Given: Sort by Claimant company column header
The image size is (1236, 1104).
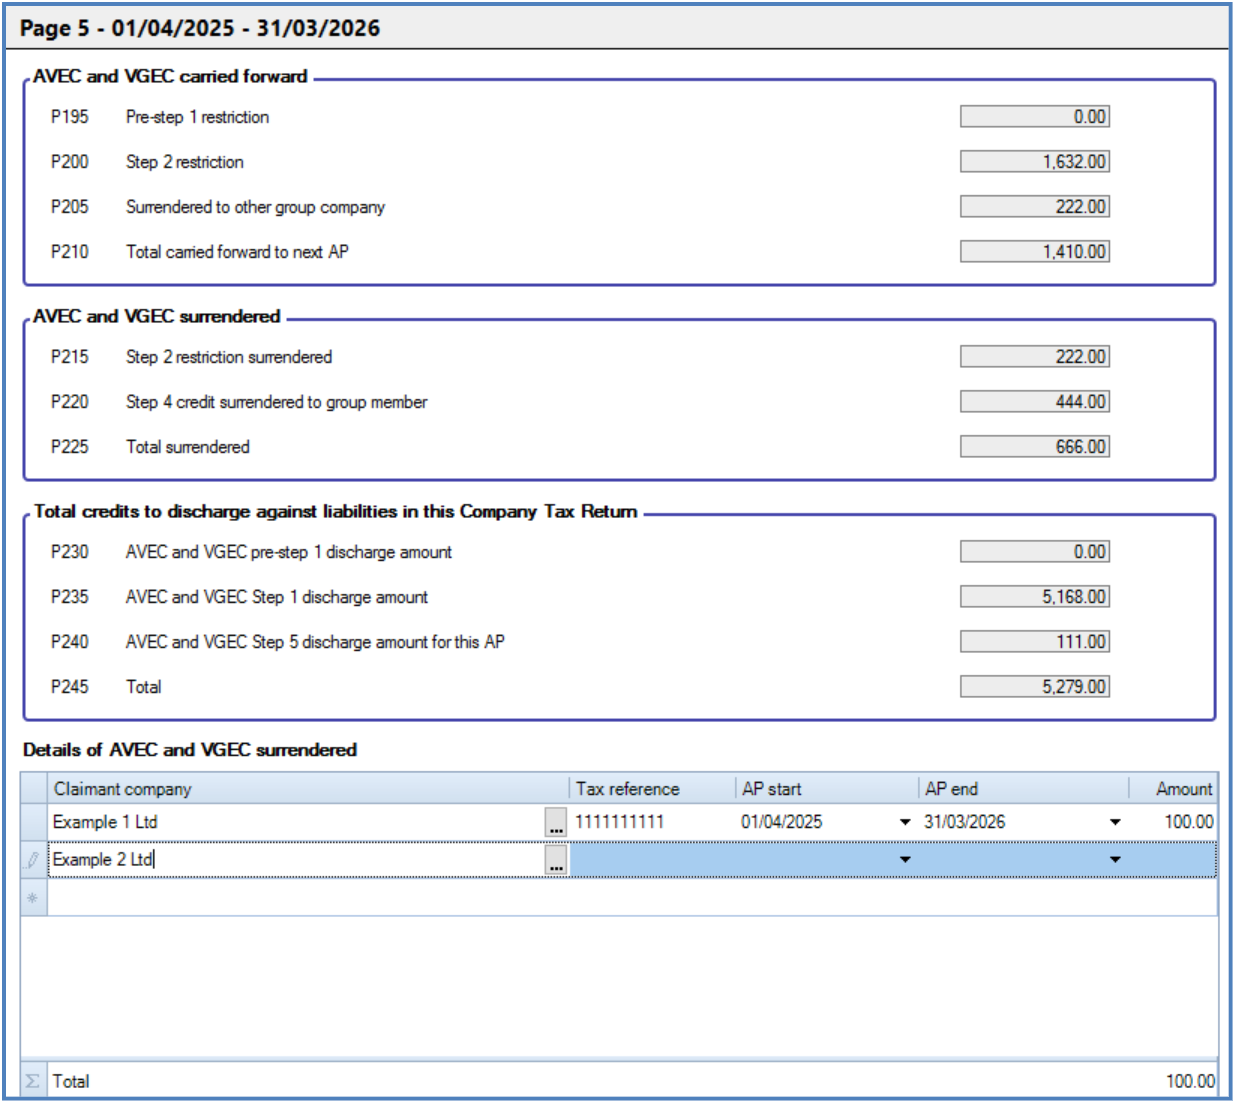Looking at the screenshot, I should point(308,789).
